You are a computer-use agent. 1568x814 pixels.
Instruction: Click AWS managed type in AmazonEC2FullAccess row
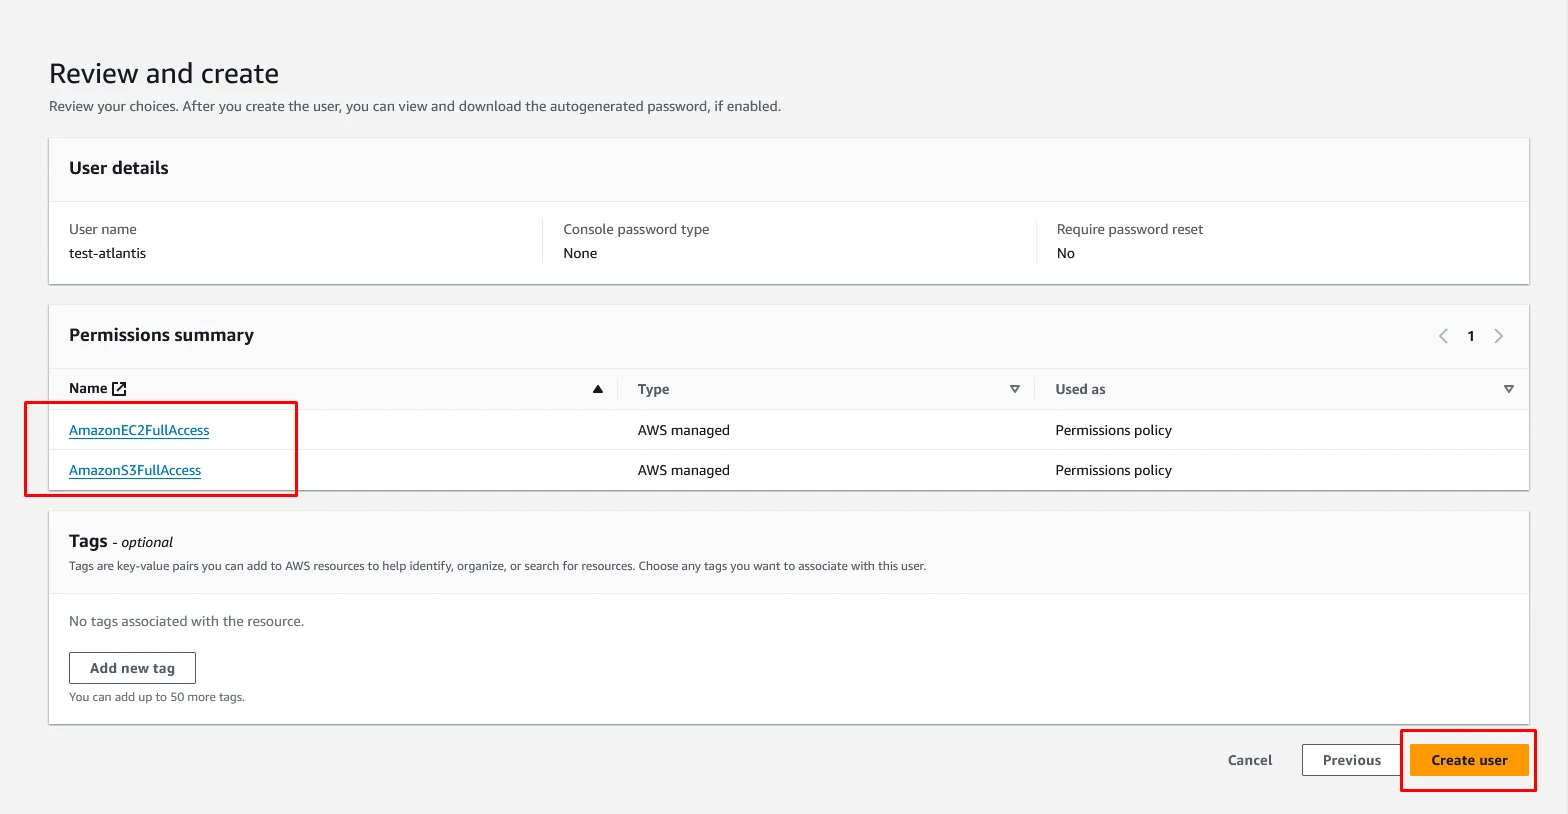pos(684,430)
